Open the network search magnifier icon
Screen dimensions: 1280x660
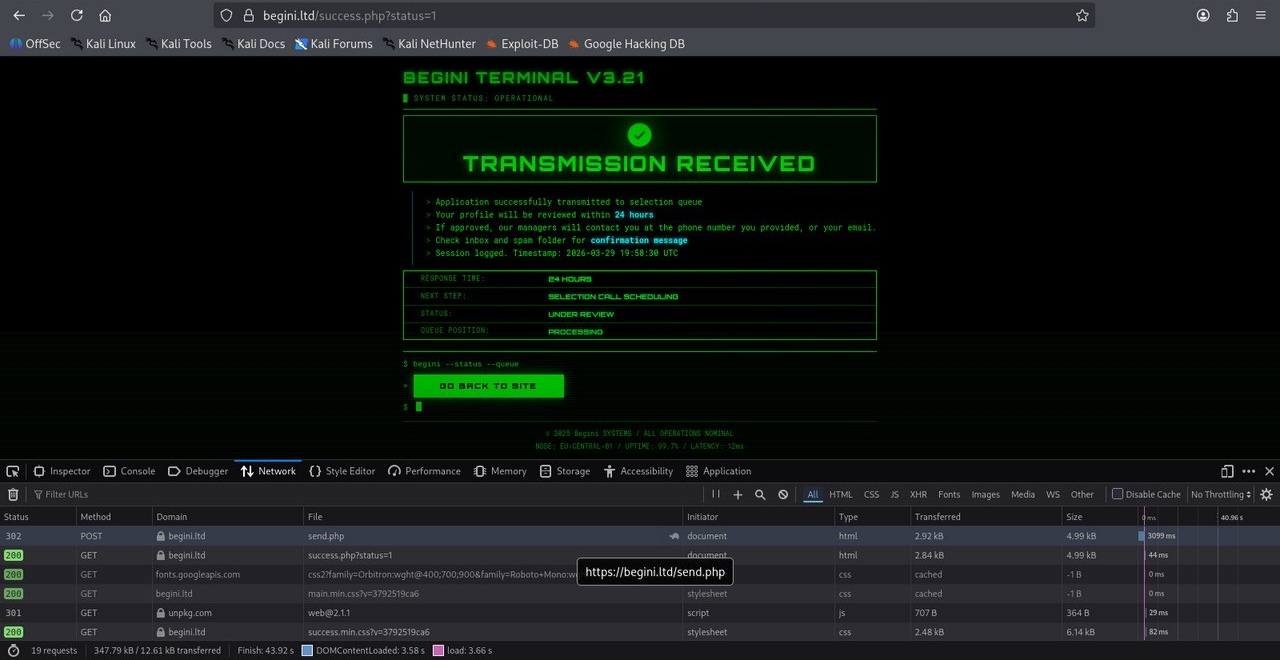point(760,494)
